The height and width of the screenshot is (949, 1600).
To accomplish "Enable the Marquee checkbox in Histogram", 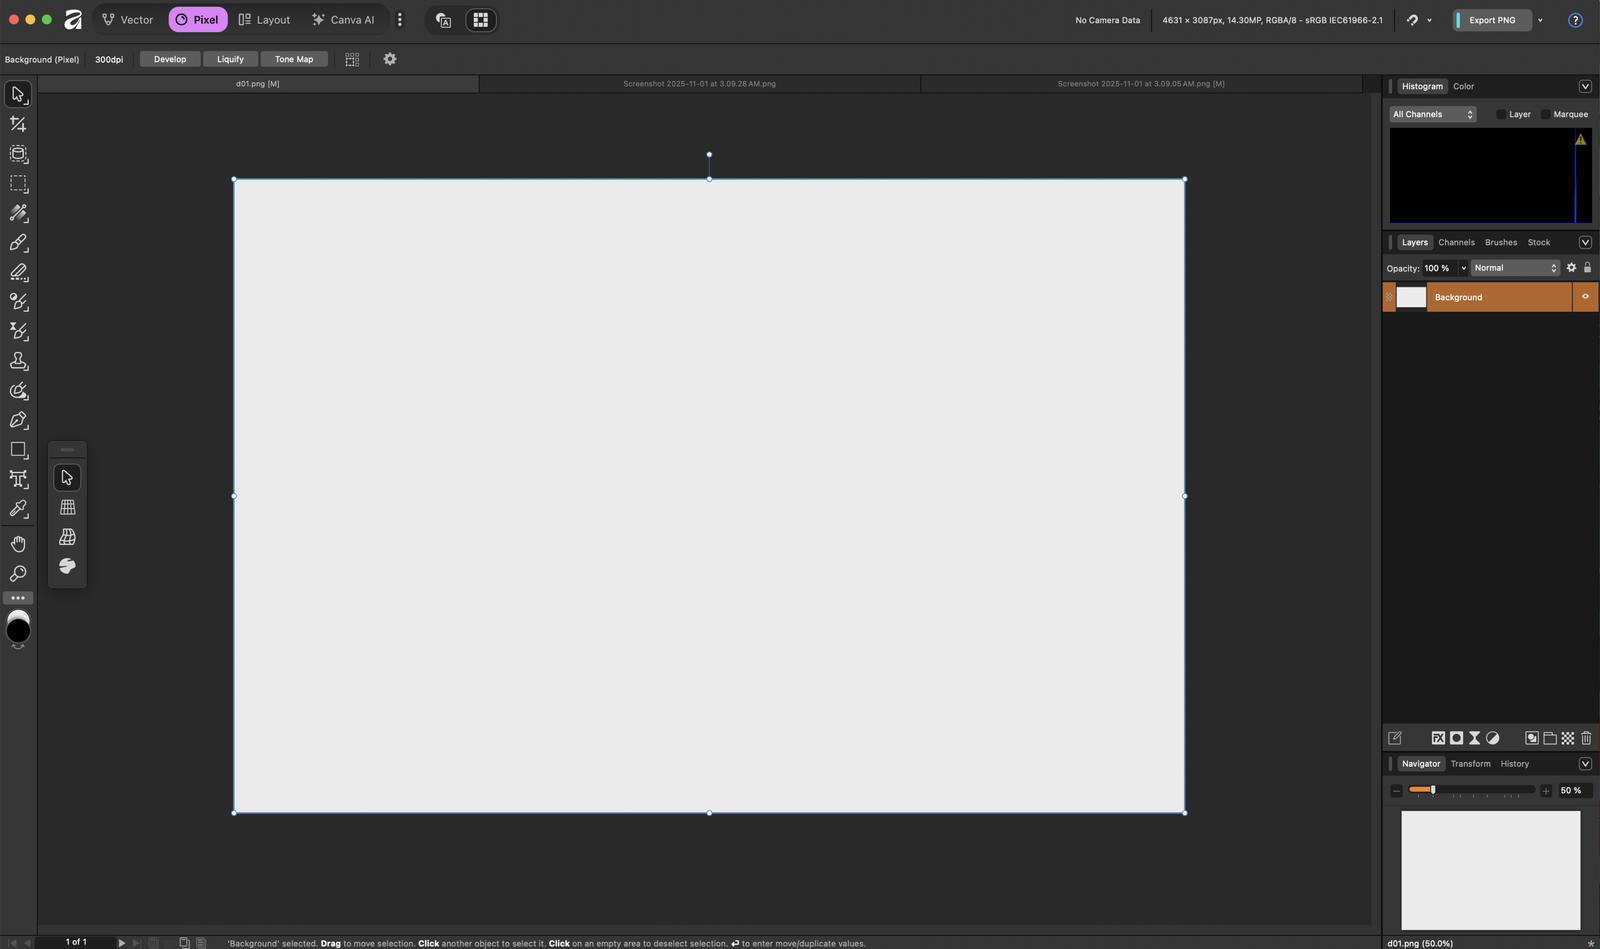I will click(x=1546, y=114).
